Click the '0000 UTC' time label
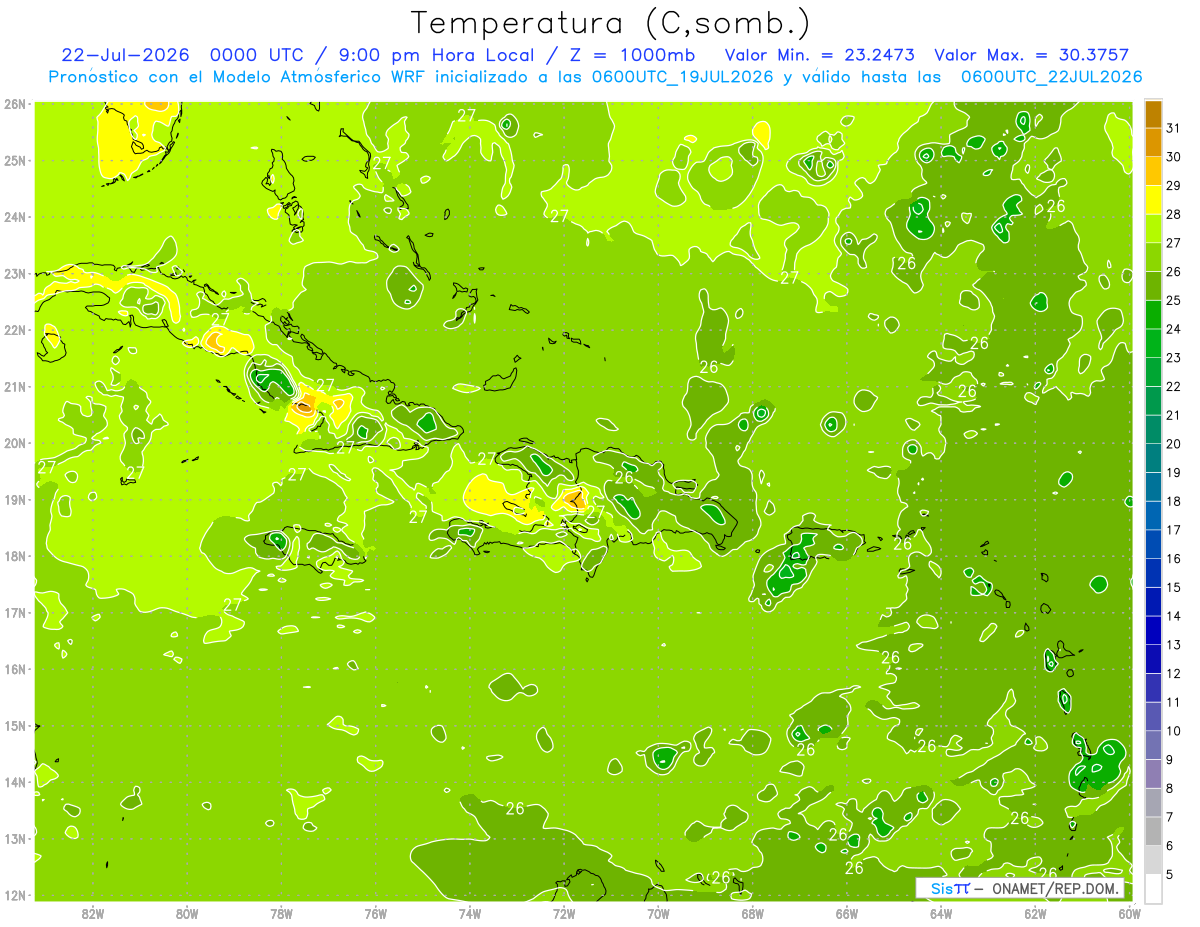 point(255,55)
